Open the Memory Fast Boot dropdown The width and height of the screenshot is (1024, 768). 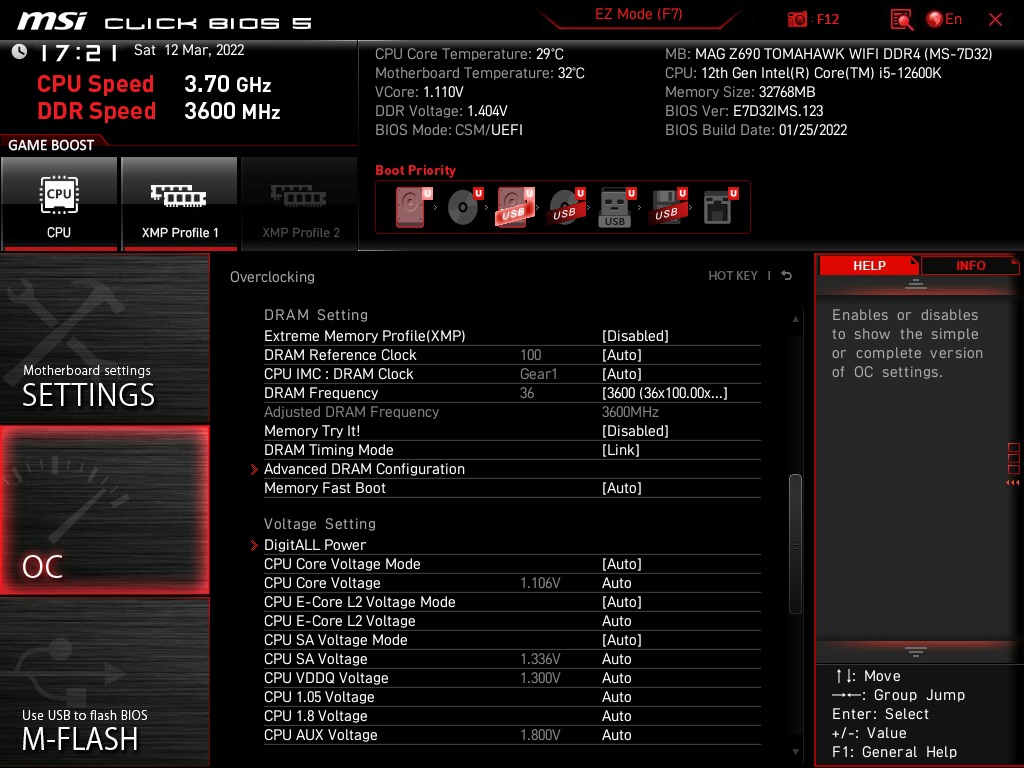point(622,488)
